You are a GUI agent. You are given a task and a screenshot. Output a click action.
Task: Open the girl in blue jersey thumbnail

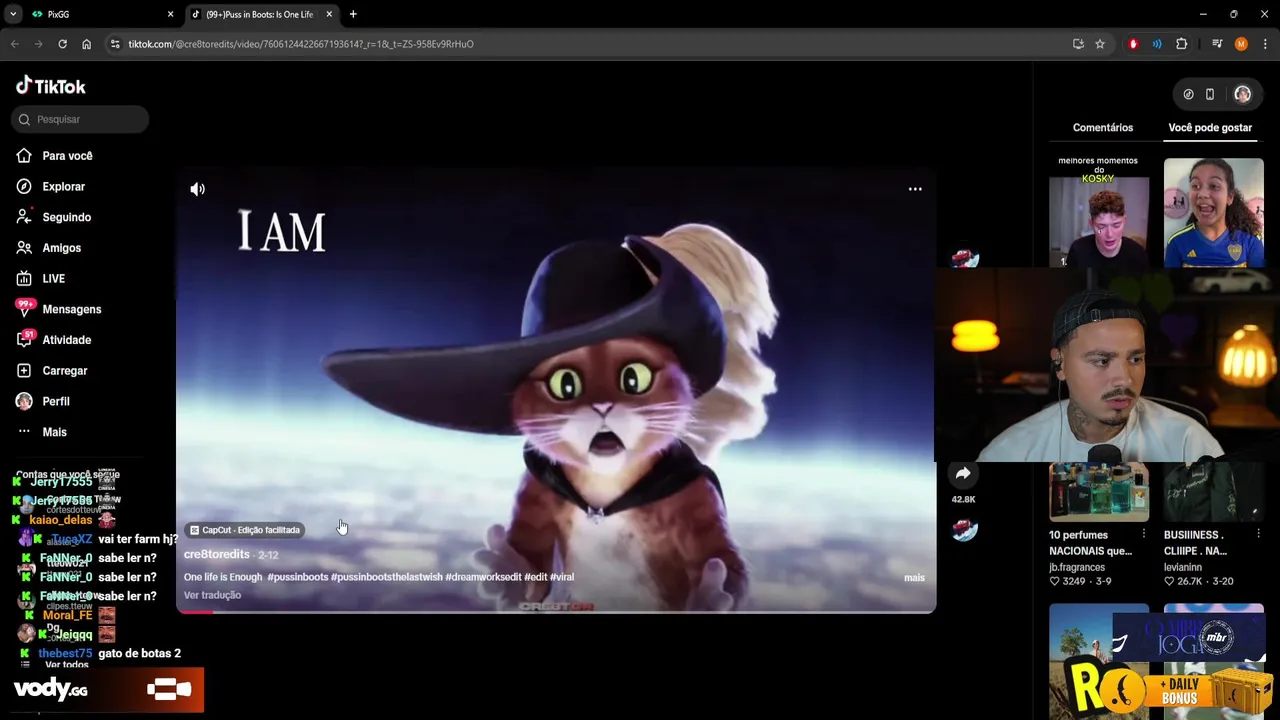1214,212
